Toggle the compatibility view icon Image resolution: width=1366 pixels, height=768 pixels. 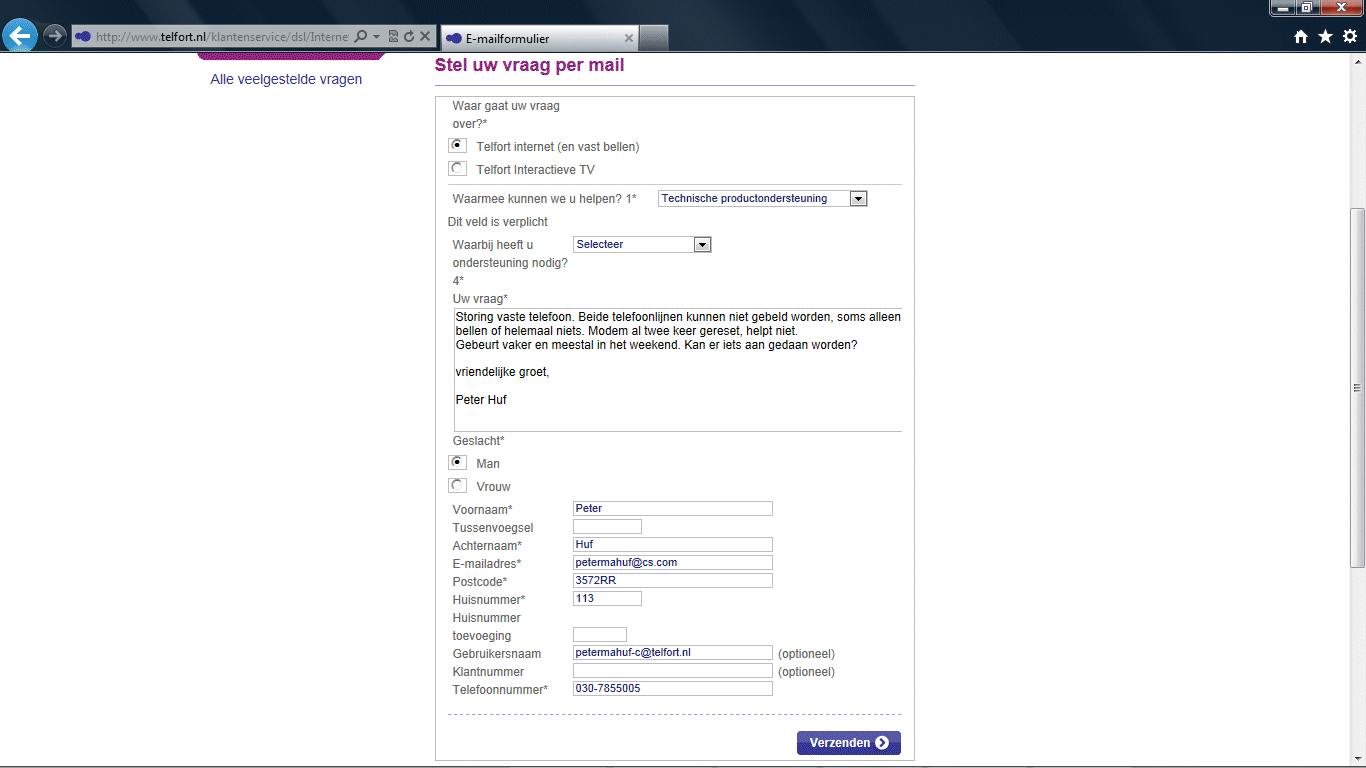click(393, 37)
